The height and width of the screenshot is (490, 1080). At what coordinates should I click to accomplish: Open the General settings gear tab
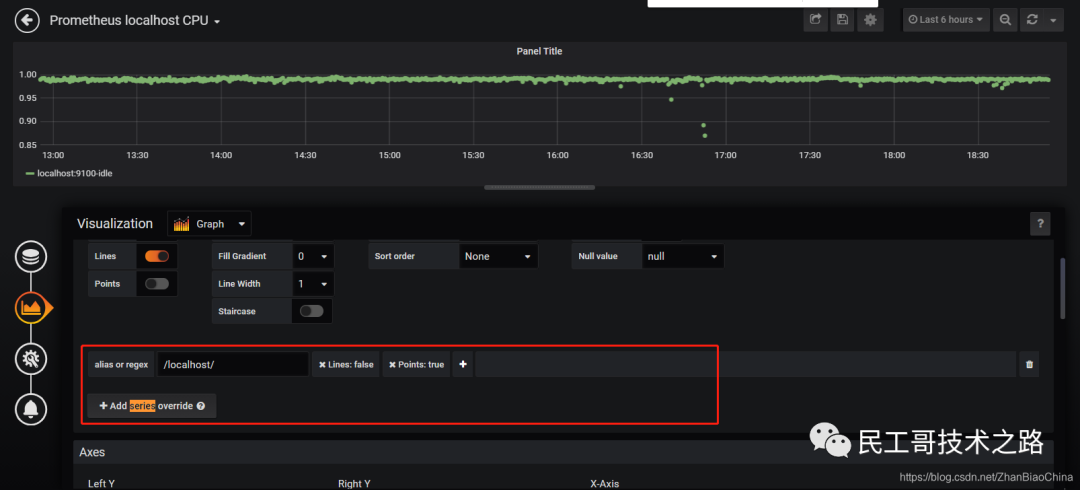[x=31, y=358]
